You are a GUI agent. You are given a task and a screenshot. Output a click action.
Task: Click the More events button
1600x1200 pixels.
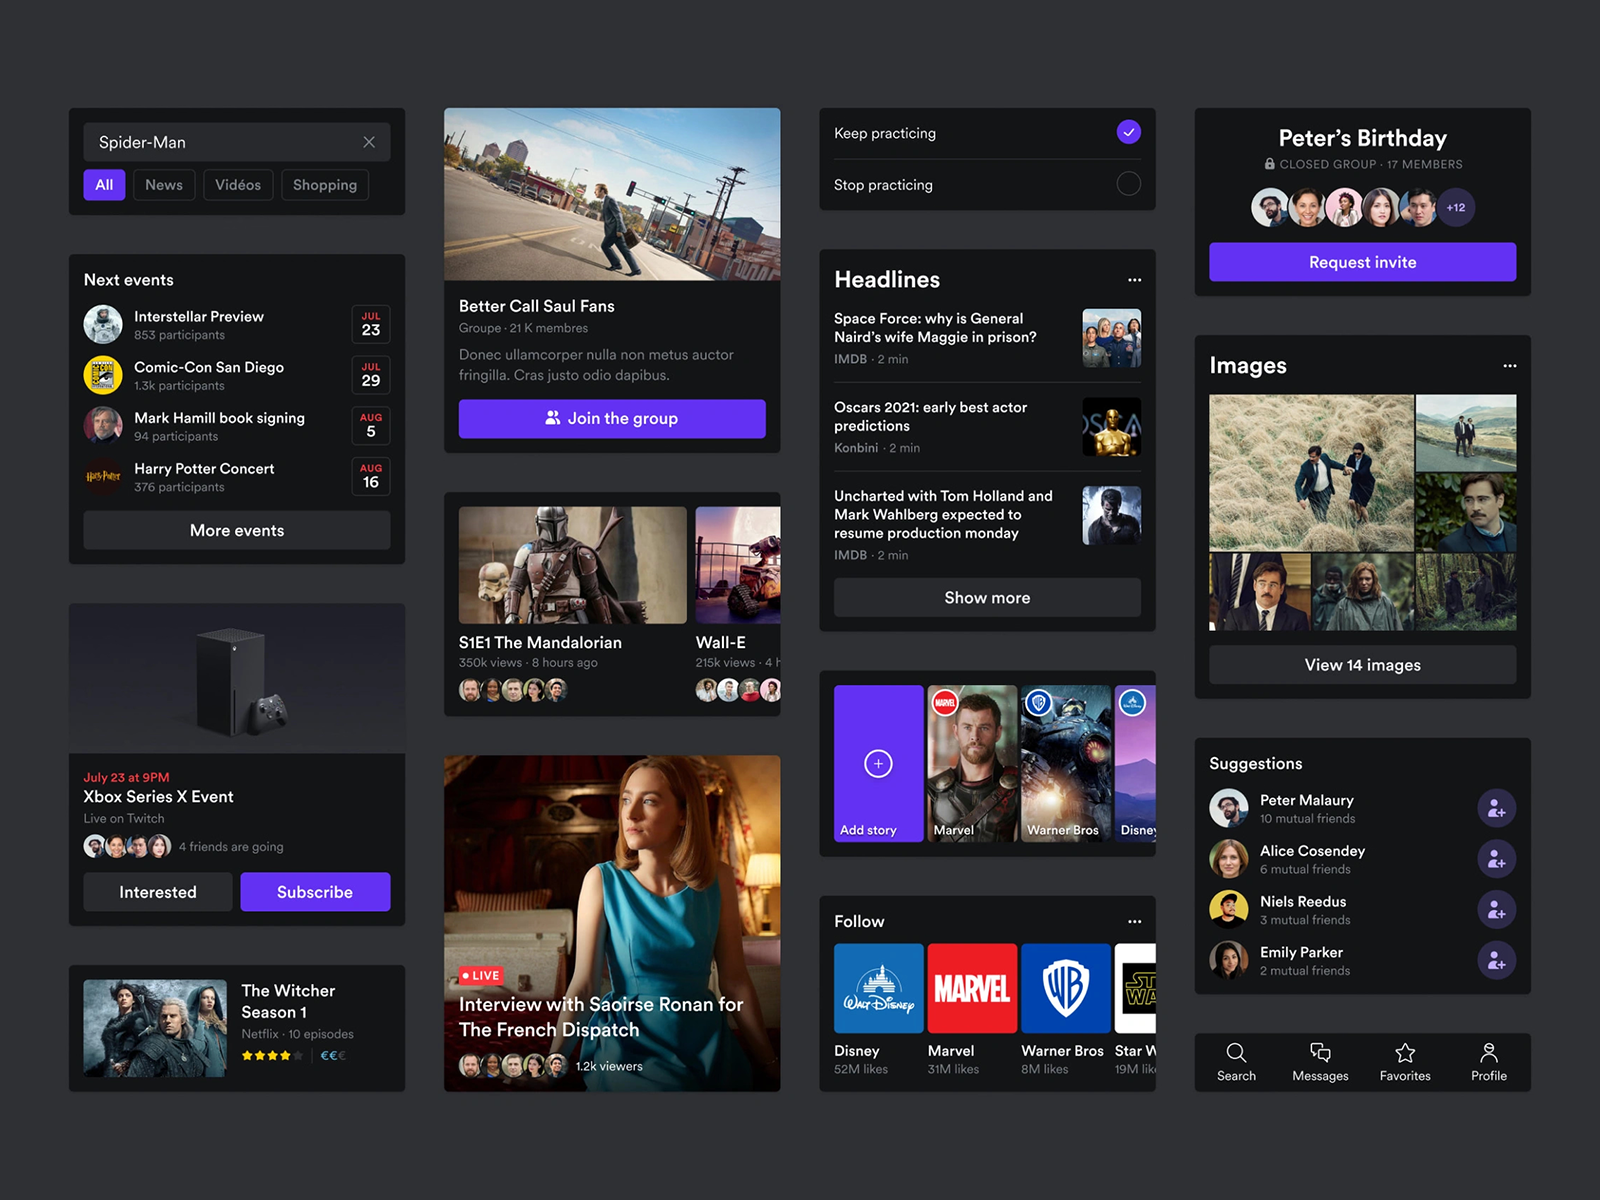[x=237, y=530]
